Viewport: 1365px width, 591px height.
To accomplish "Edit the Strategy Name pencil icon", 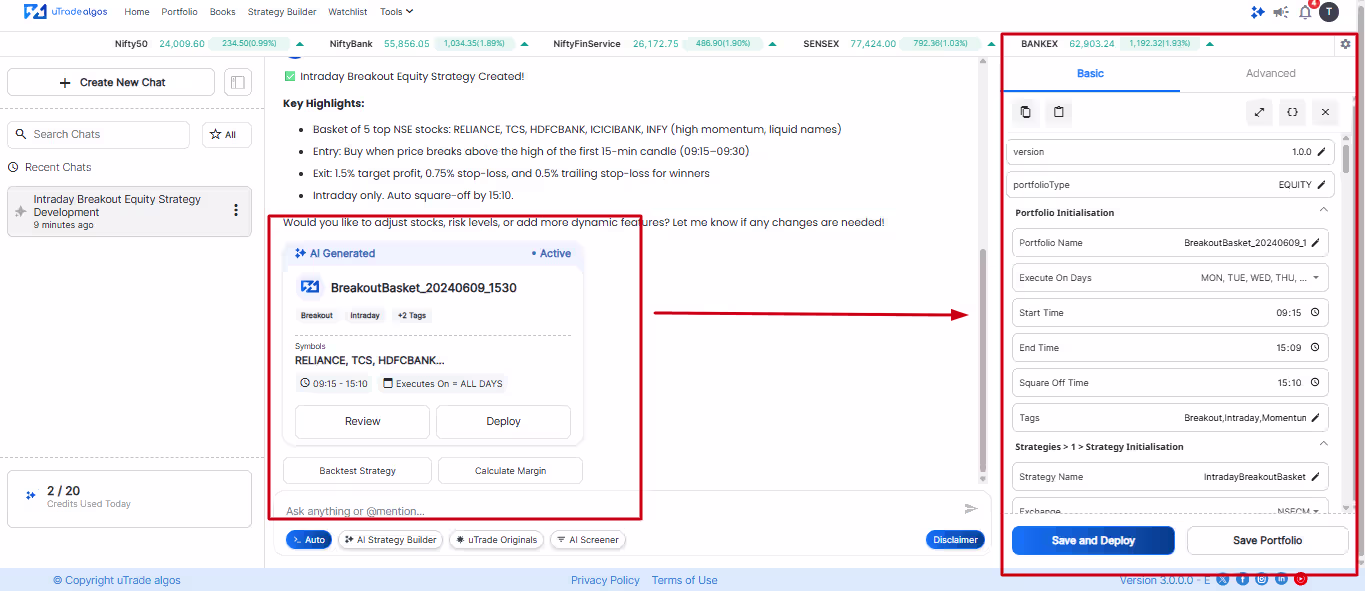I will tap(1315, 477).
